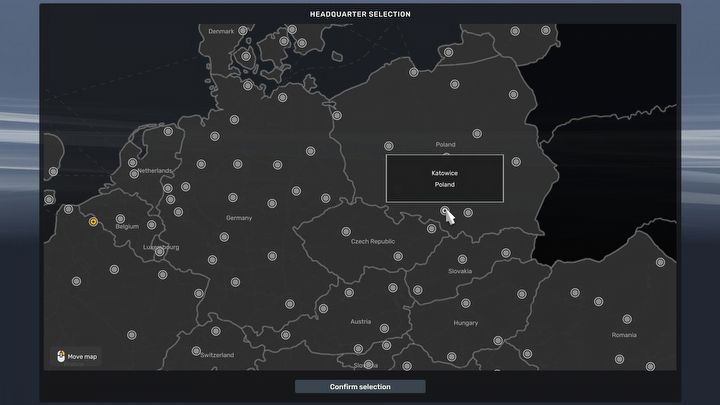This screenshot has width=720, height=405.
Task: Choose the city marker directly above the Hungary label
Action: click(466, 303)
